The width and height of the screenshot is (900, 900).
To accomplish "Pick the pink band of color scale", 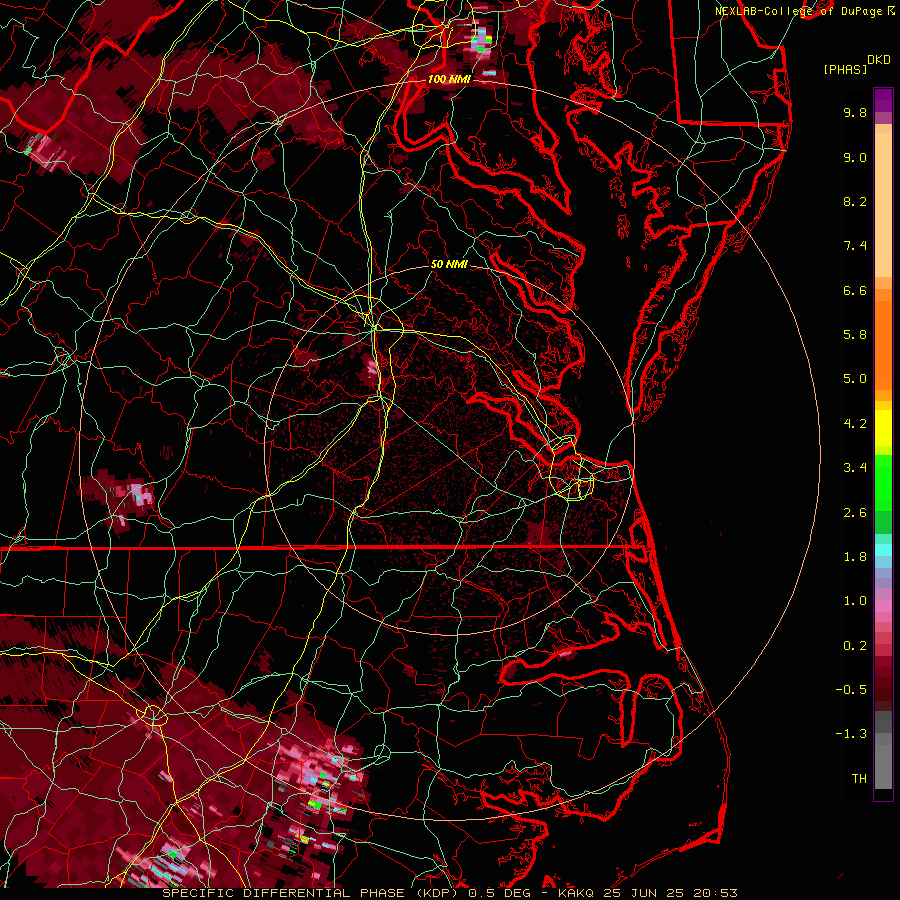I will tap(883, 605).
